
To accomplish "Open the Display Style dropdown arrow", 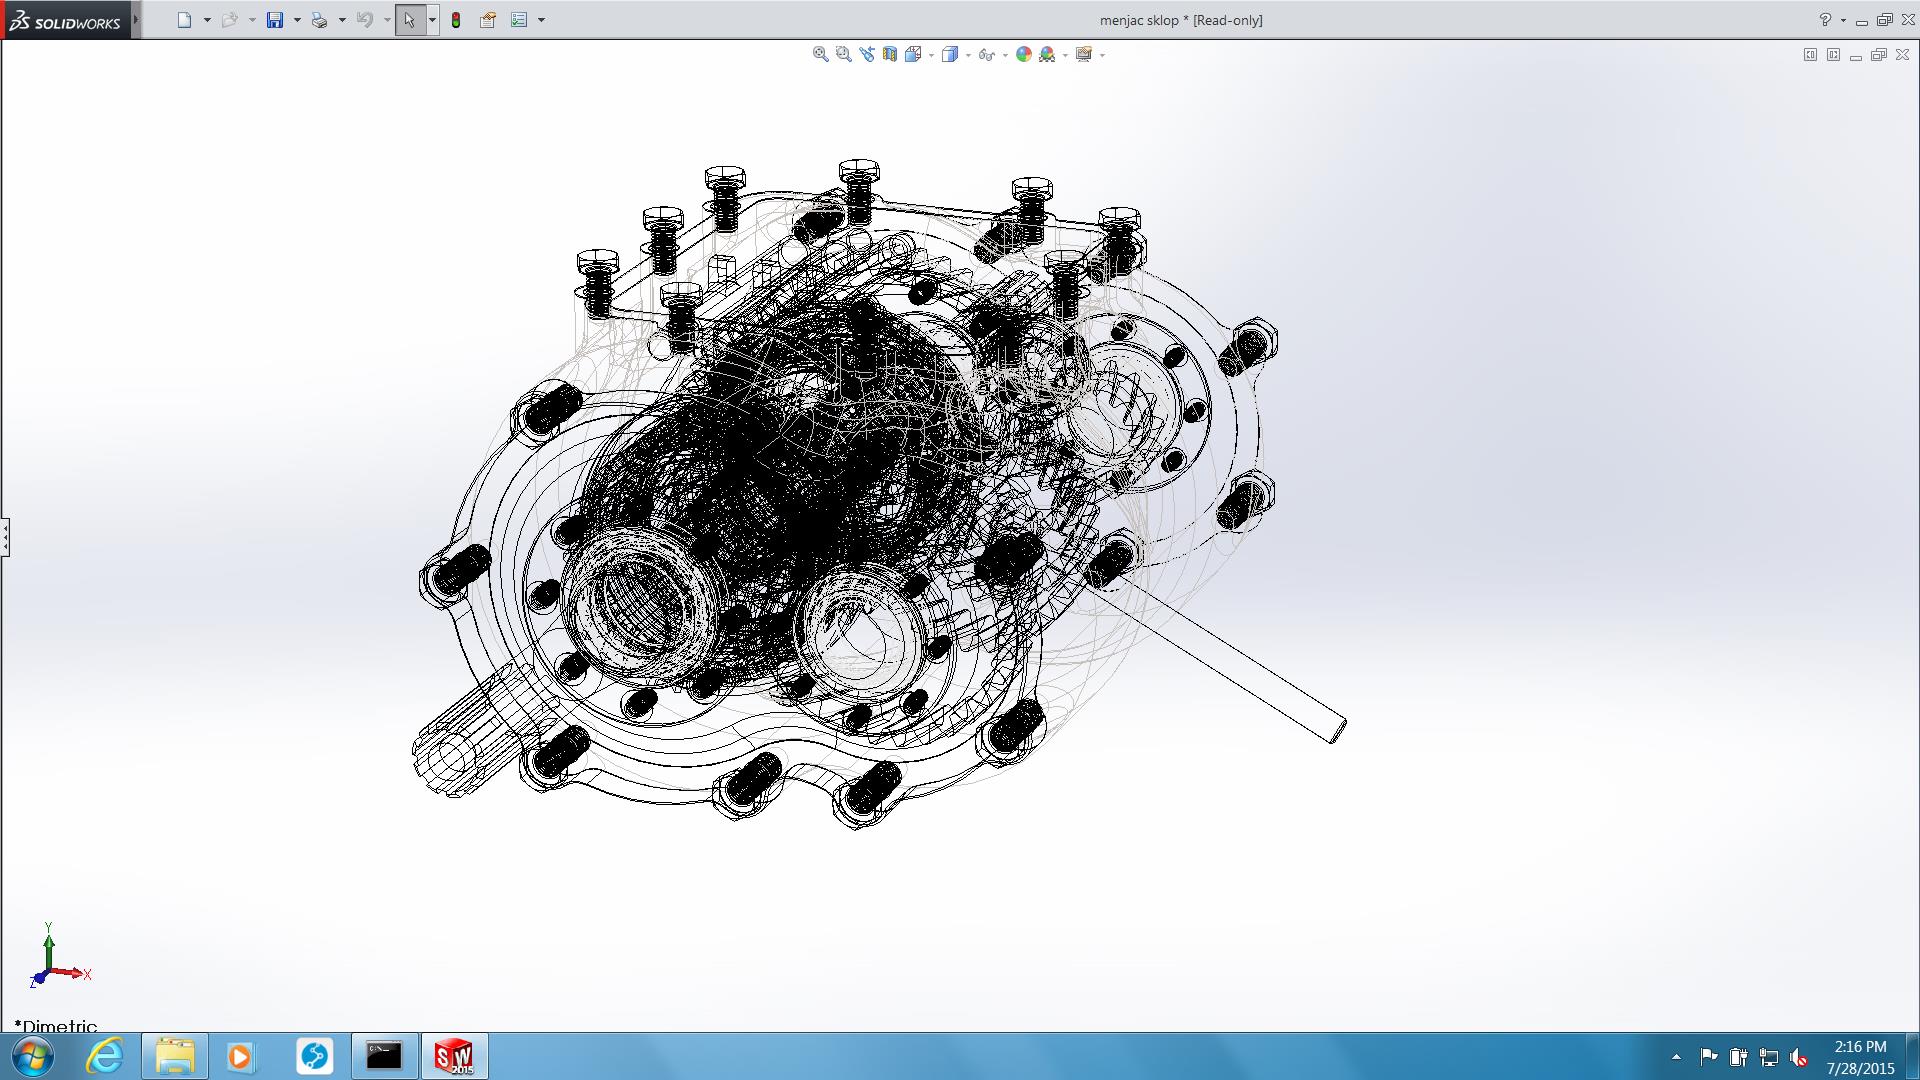I will point(968,56).
